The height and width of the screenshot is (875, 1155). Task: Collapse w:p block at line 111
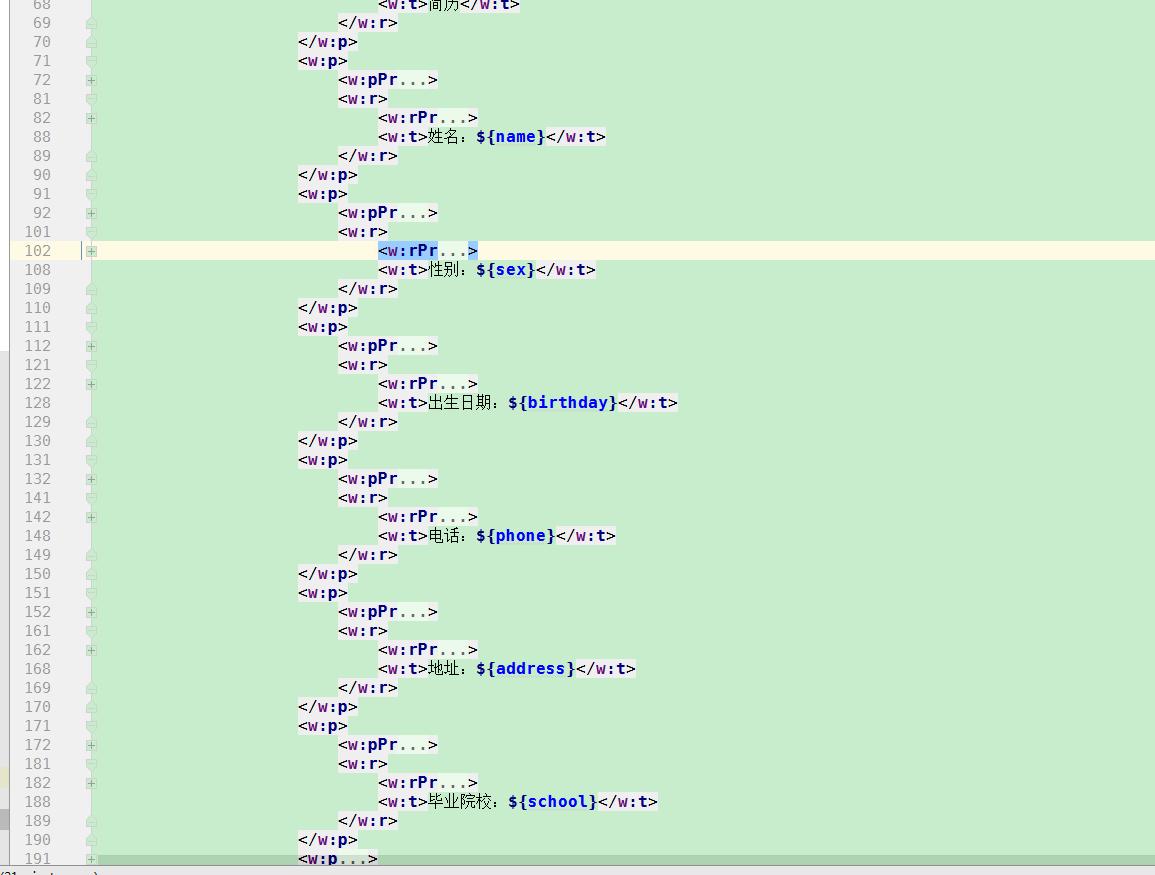pyautogui.click(x=91, y=327)
